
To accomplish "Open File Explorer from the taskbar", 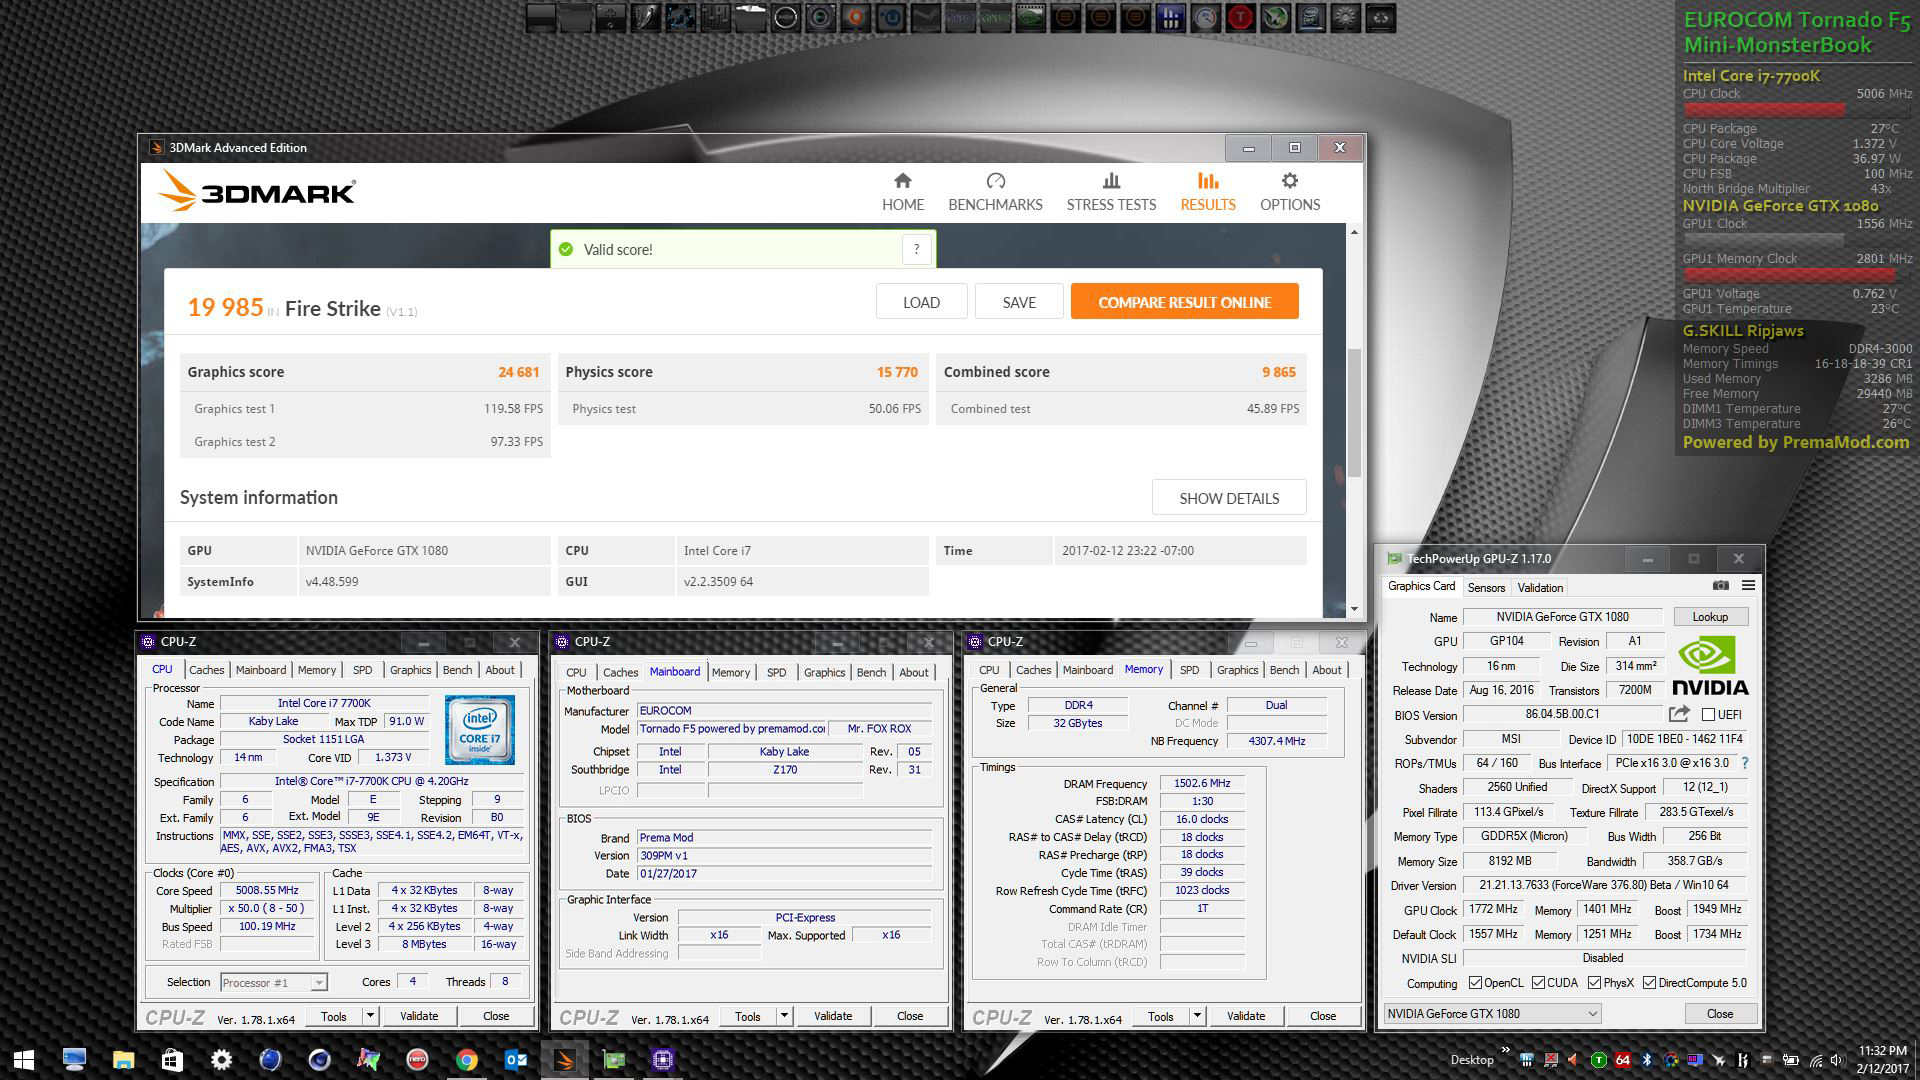I will pos(123,1059).
